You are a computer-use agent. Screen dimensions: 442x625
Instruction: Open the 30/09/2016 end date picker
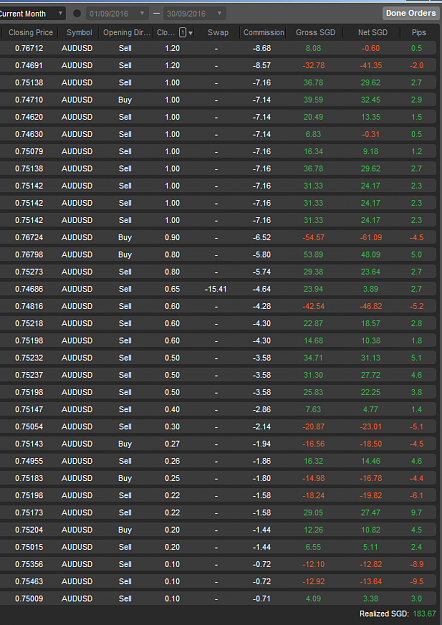point(194,14)
